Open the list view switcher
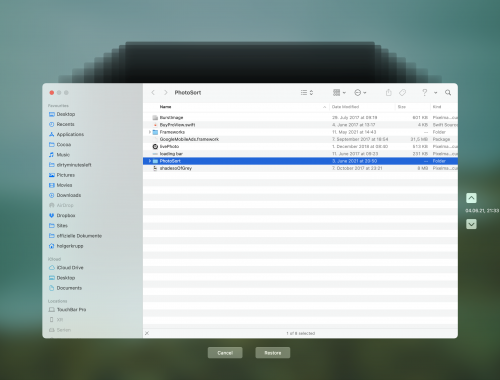Viewport: 500px width, 380px height. click(307, 93)
